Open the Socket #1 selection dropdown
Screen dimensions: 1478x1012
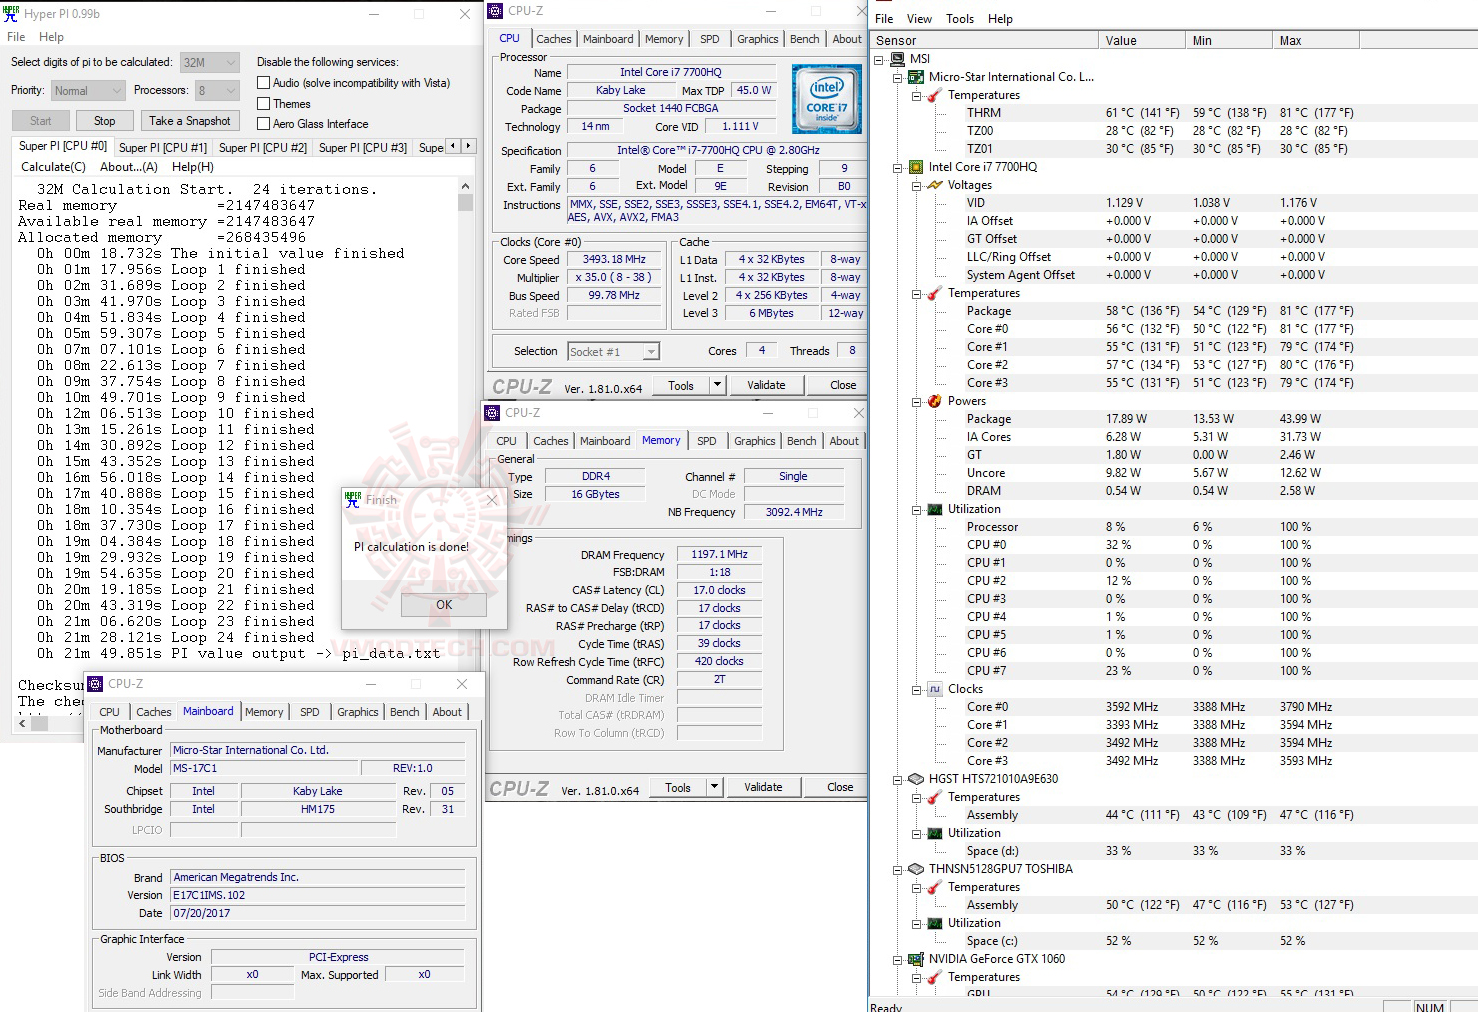pyautogui.click(x=650, y=351)
